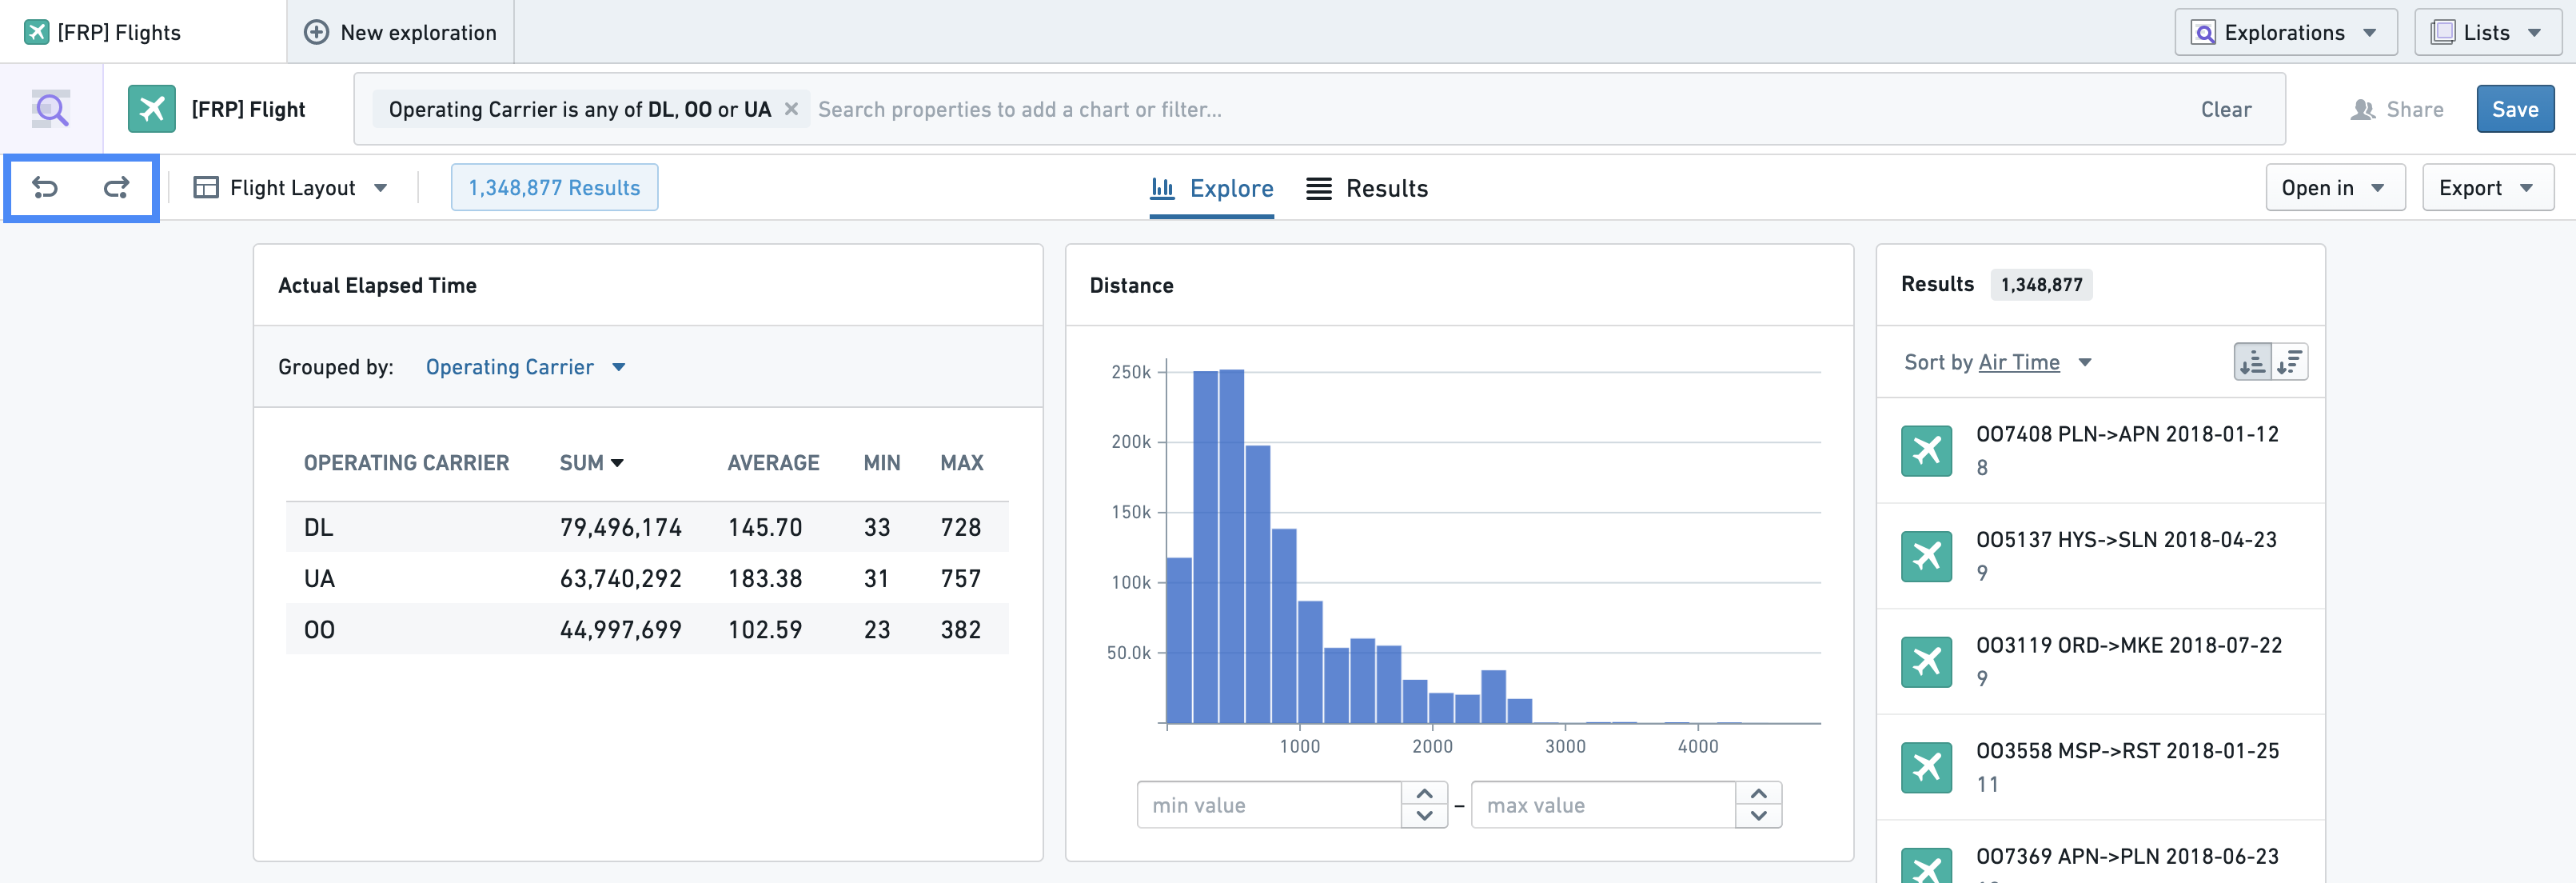
Task: Click the [FRP] Flight object type label
Action: (x=248, y=109)
